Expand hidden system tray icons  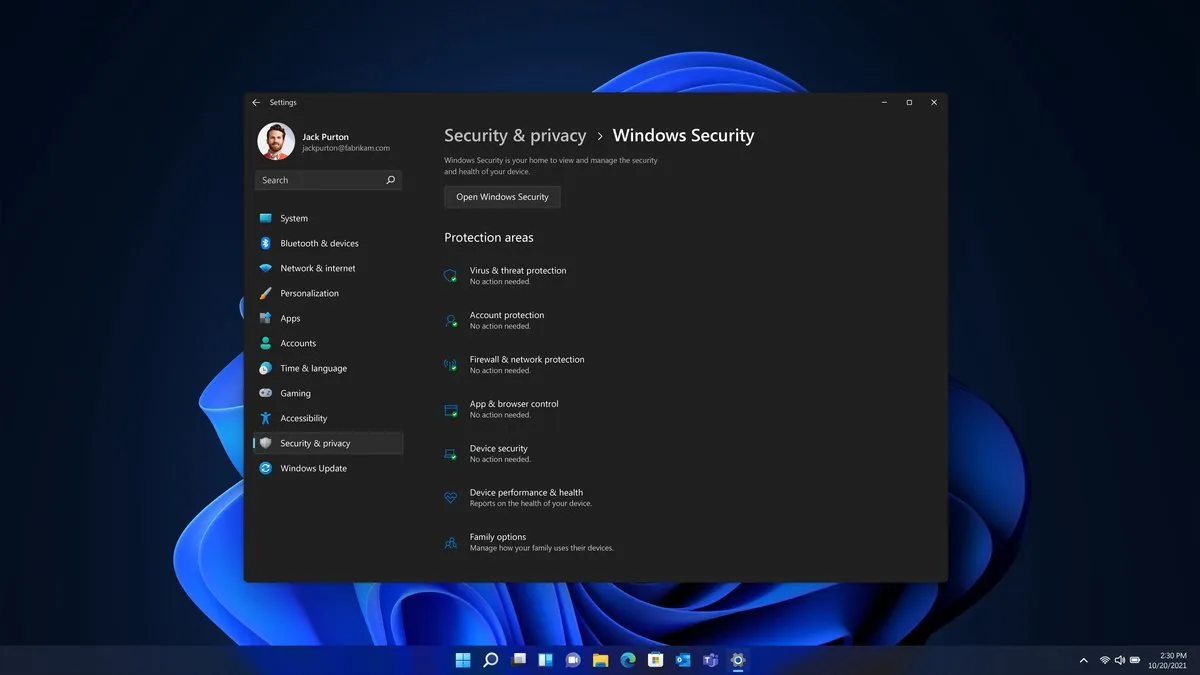(1083, 660)
